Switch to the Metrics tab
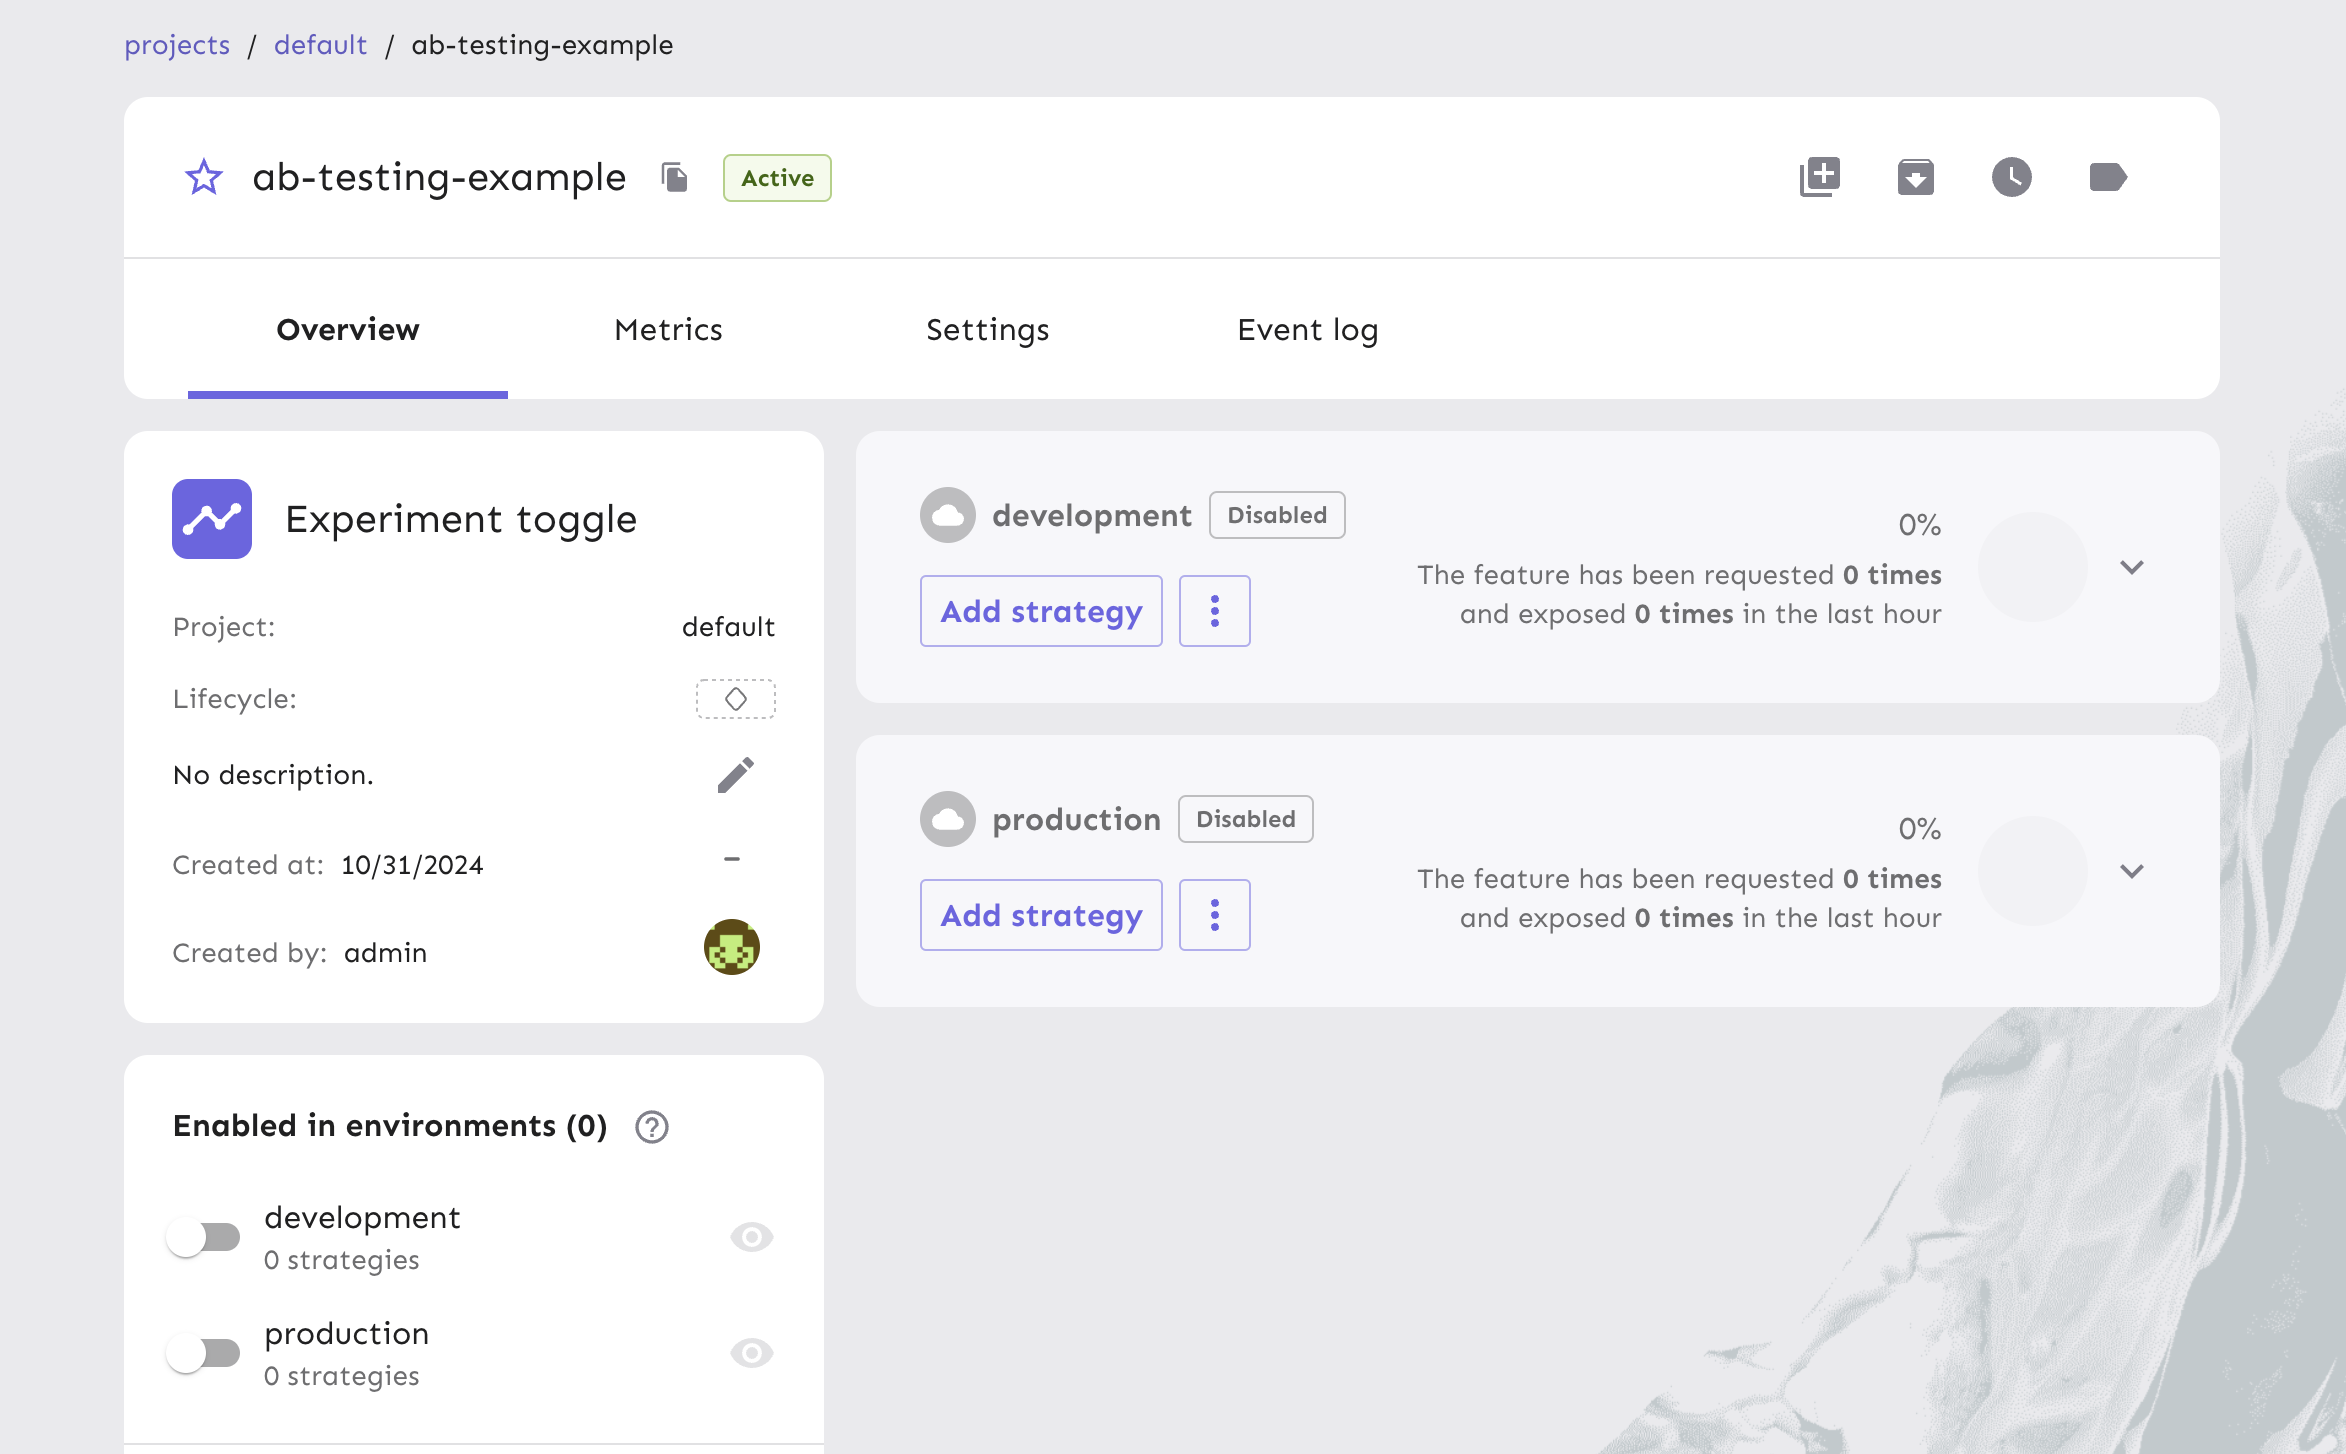This screenshot has height=1454, width=2346. click(x=668, y=330)
